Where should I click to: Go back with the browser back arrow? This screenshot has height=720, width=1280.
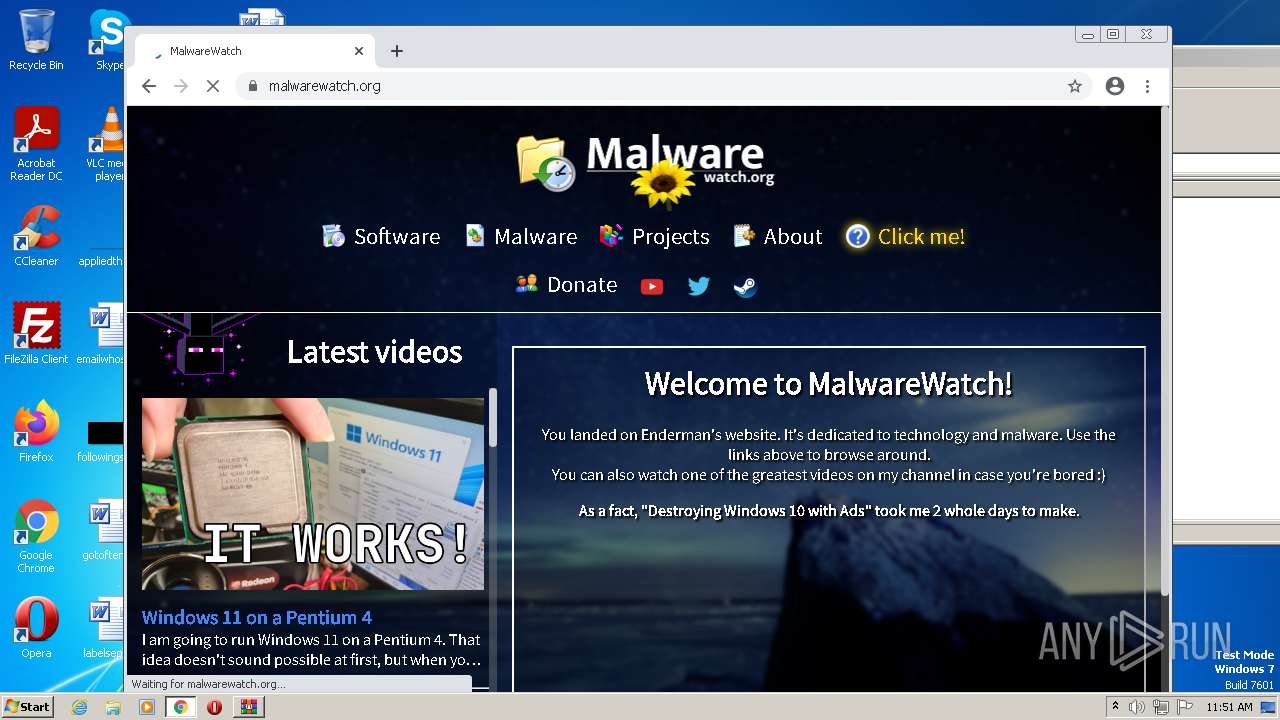(x=149, y=86)
